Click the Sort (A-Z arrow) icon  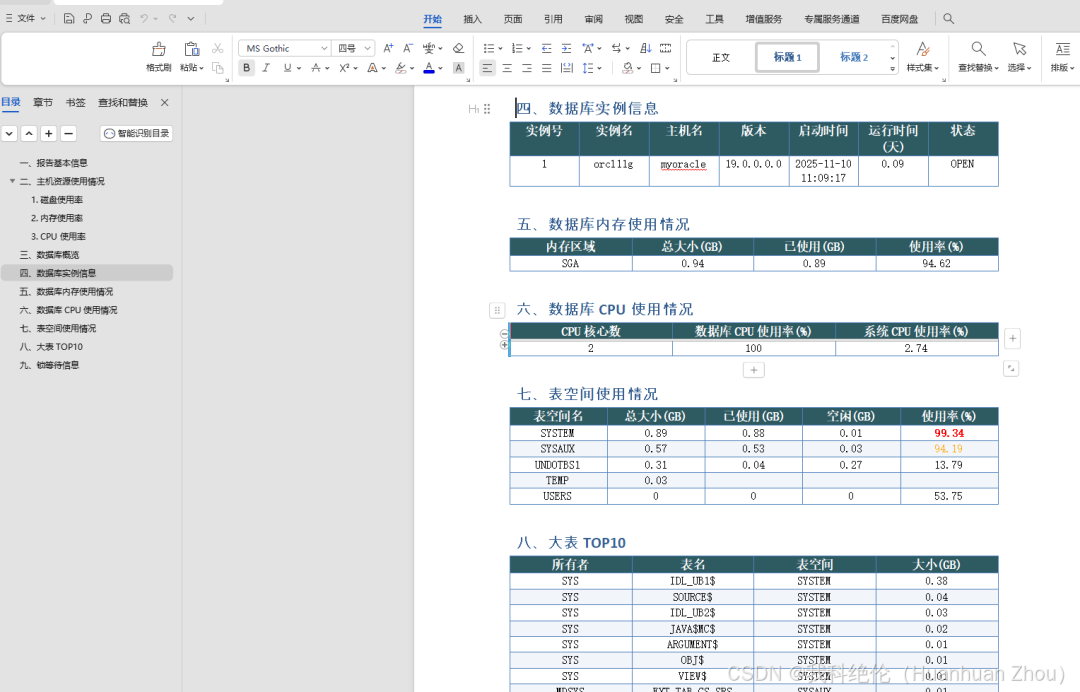click(x=645, y=48)
